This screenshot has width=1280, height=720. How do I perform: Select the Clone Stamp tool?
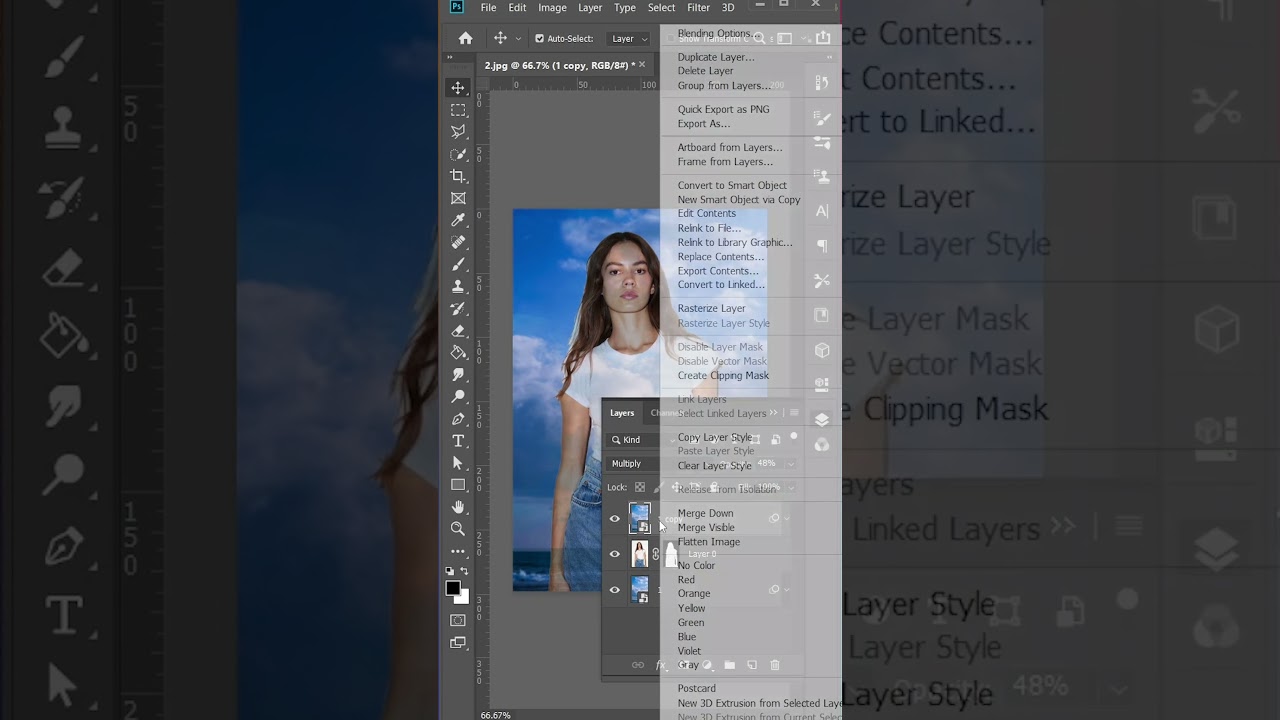(458, 286)
